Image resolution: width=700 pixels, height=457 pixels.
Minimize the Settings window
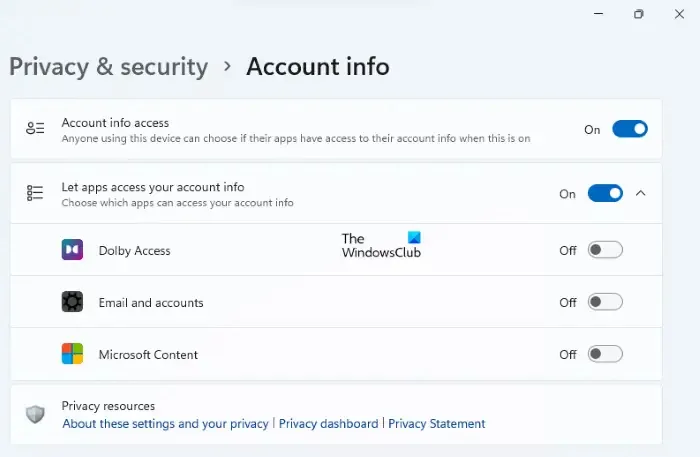(599, 14)
